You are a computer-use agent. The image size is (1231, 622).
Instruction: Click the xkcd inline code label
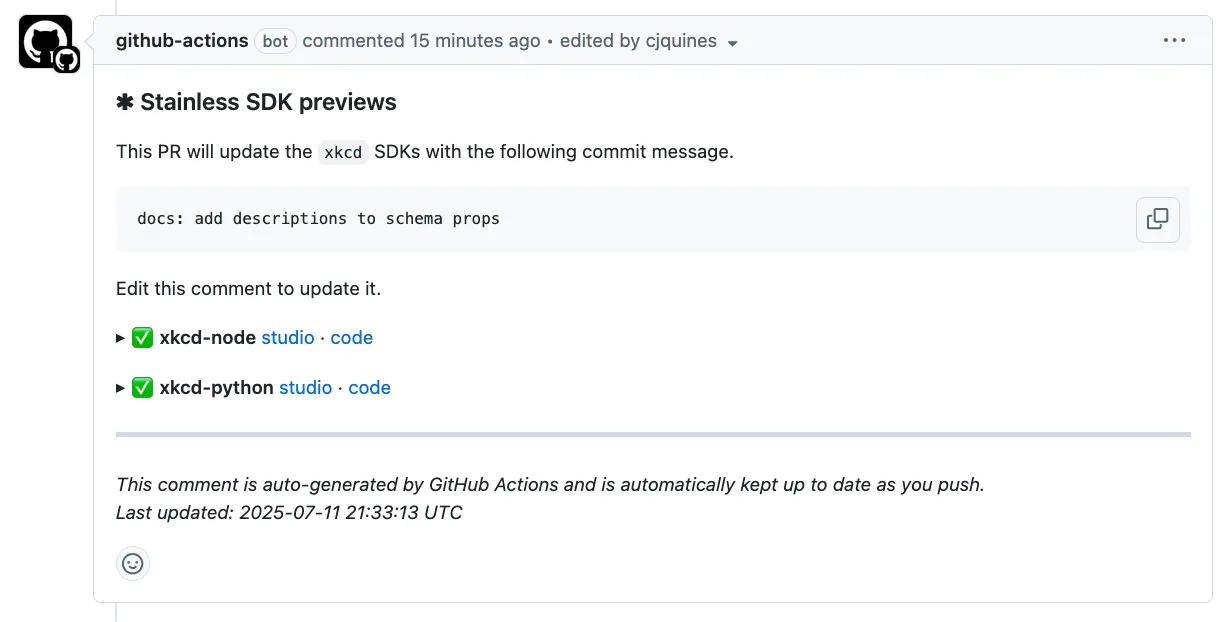pyautogui.click(x=343, y=152)
